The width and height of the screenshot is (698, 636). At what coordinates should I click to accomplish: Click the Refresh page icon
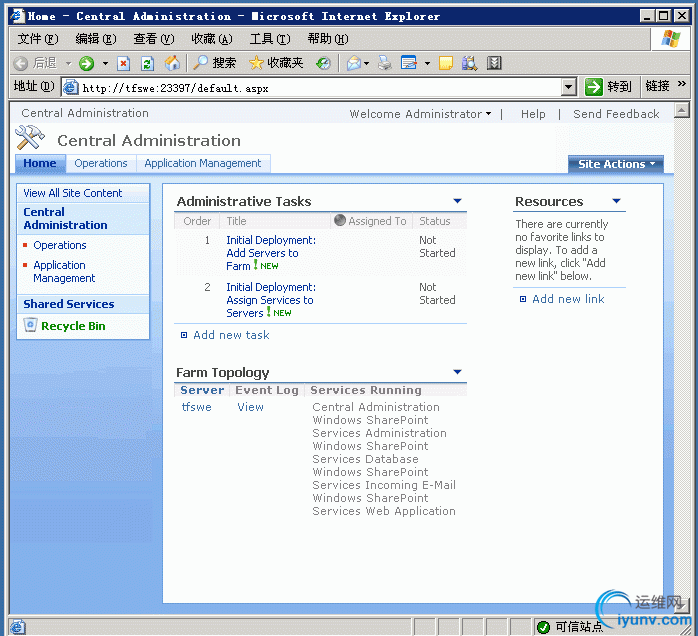[147, 63]
